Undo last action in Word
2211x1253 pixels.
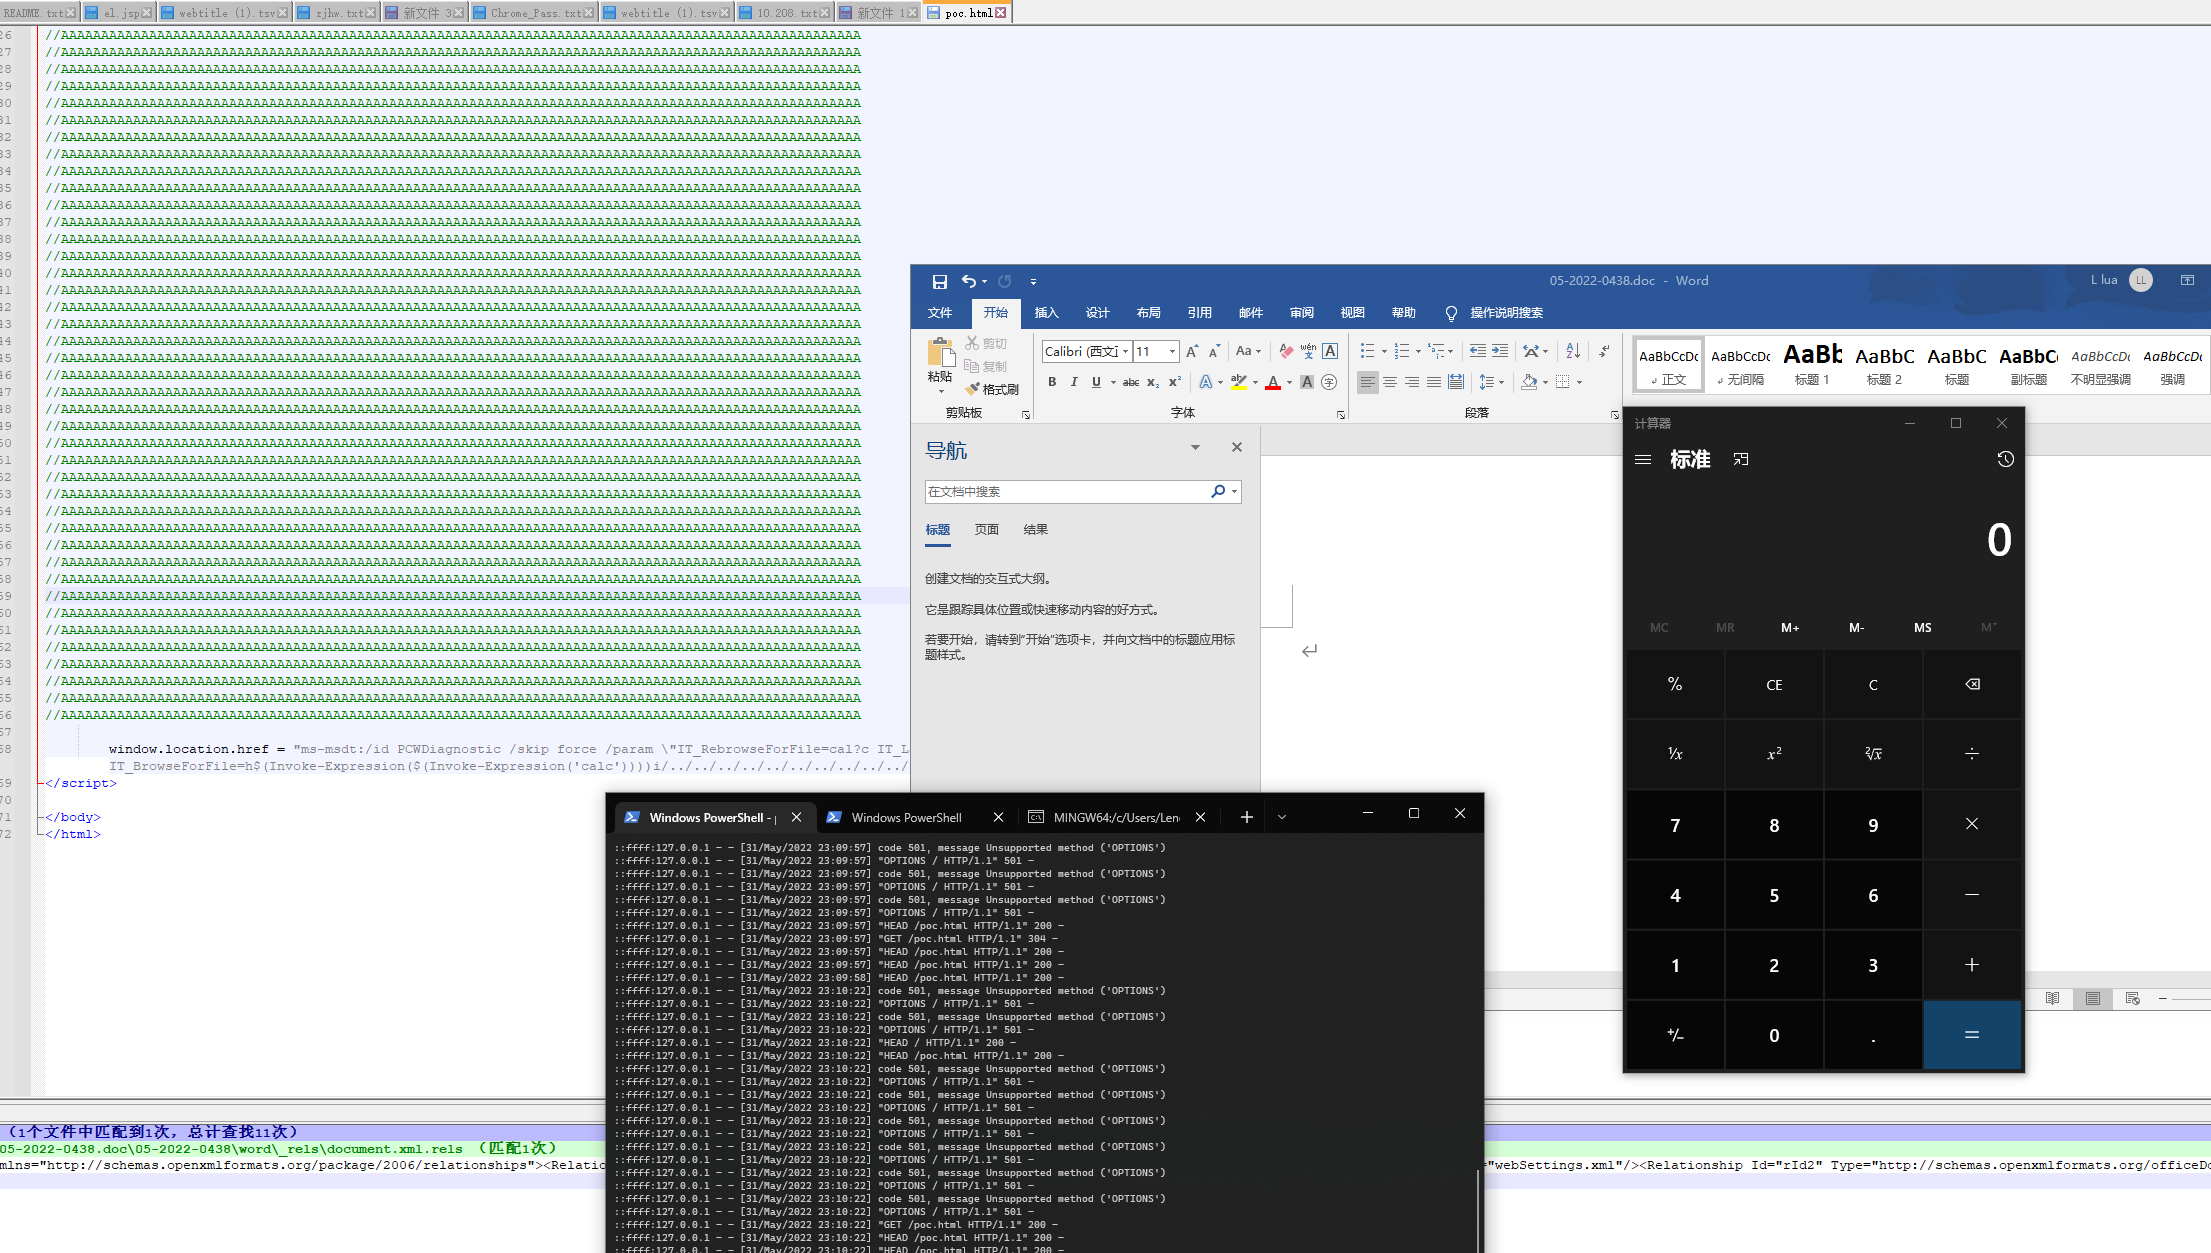(968, 281)
